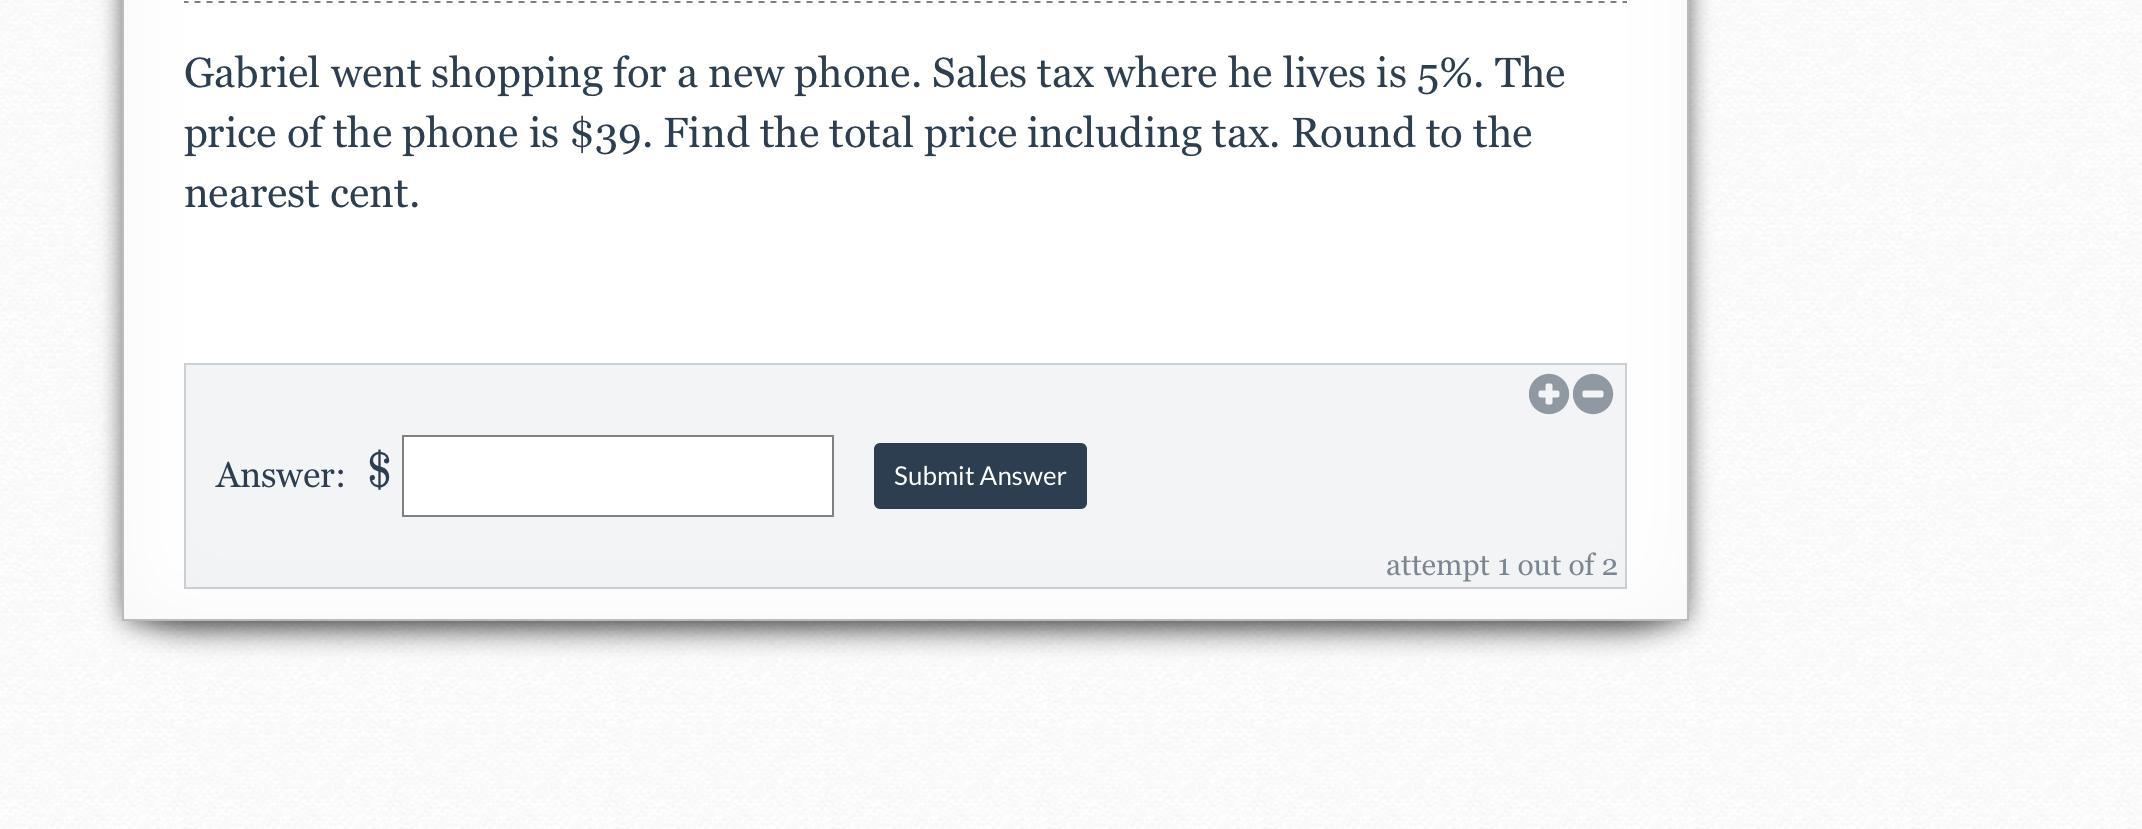Click the plus icon in answer box
Viewport: 2142px width, 829px height.
(1548, 394)
